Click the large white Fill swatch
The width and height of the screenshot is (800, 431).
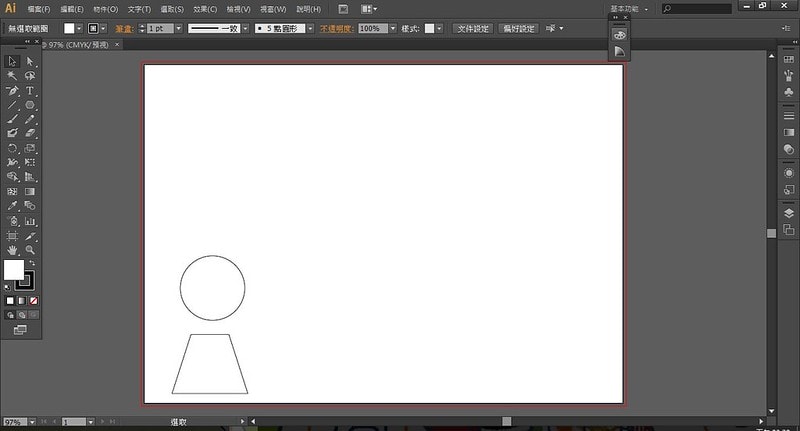point(13,270)
